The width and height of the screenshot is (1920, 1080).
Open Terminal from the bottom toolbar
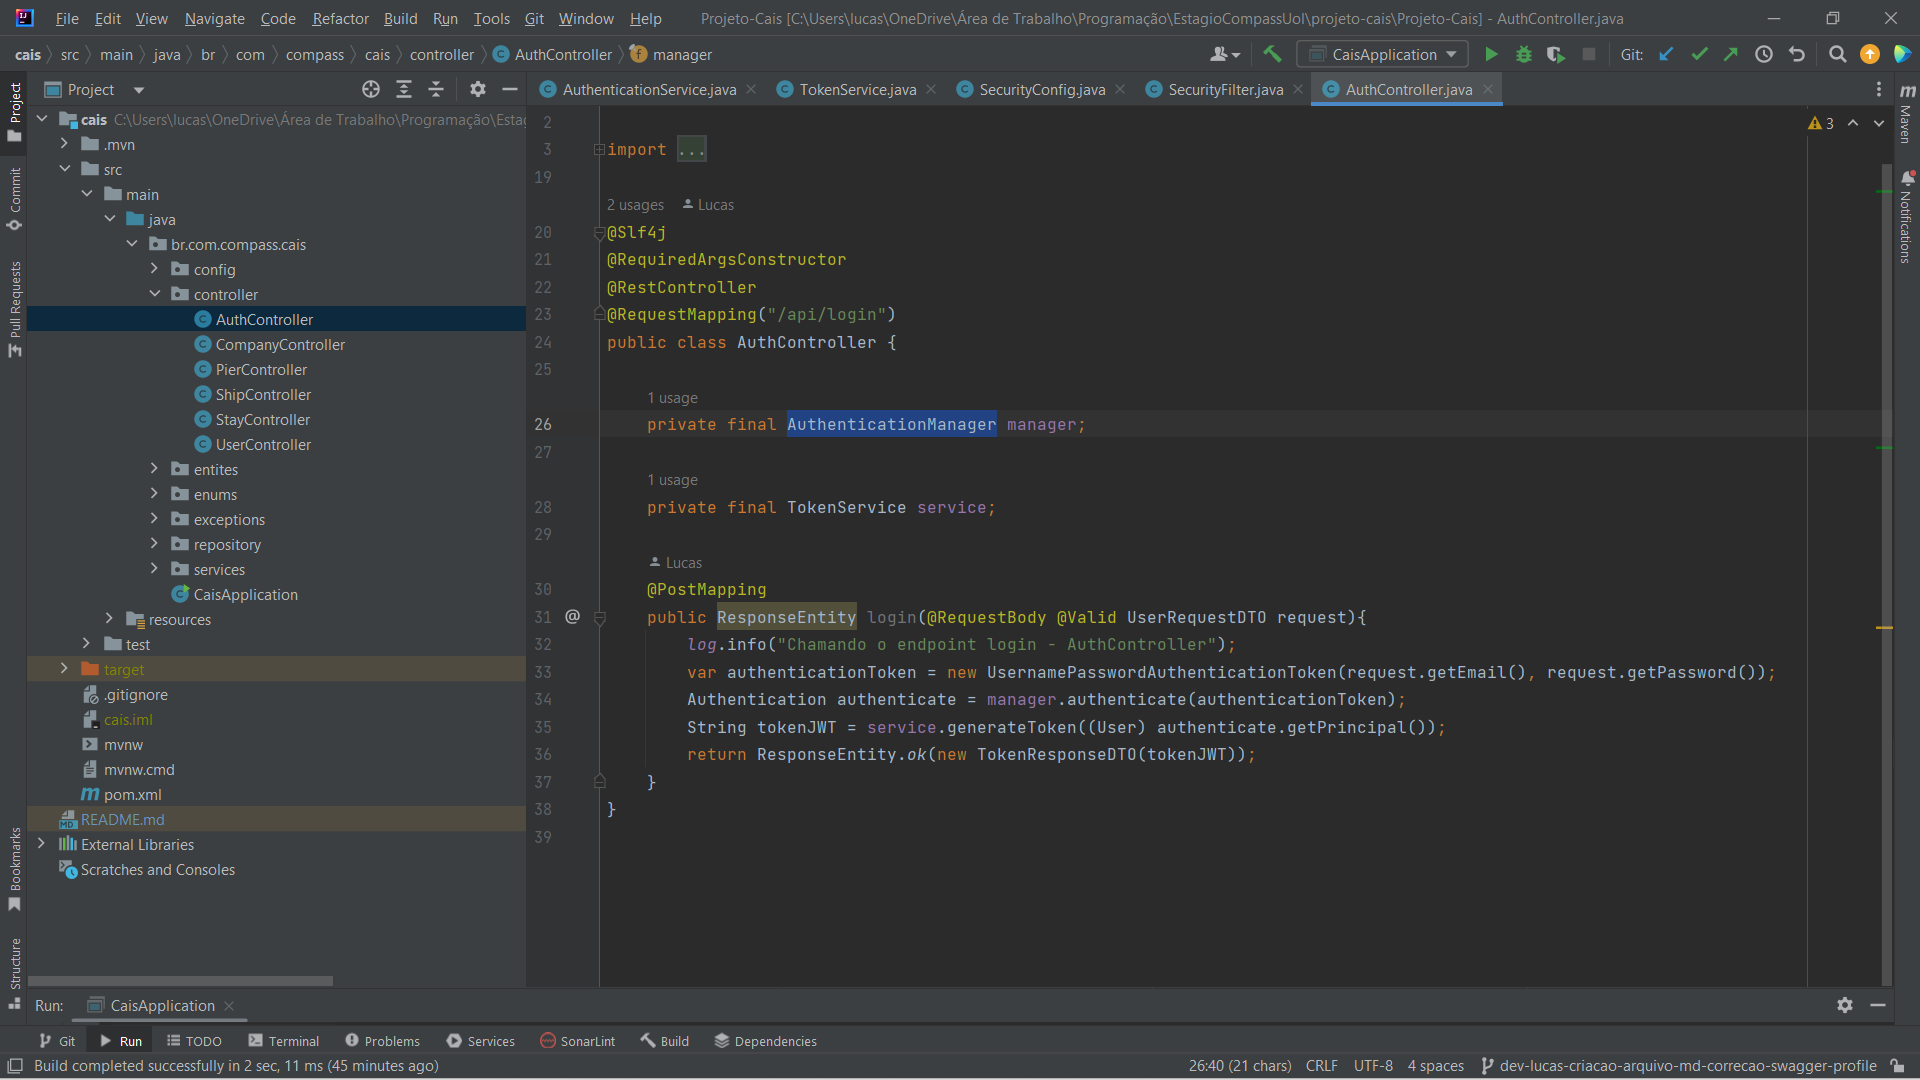point(292,1040)
